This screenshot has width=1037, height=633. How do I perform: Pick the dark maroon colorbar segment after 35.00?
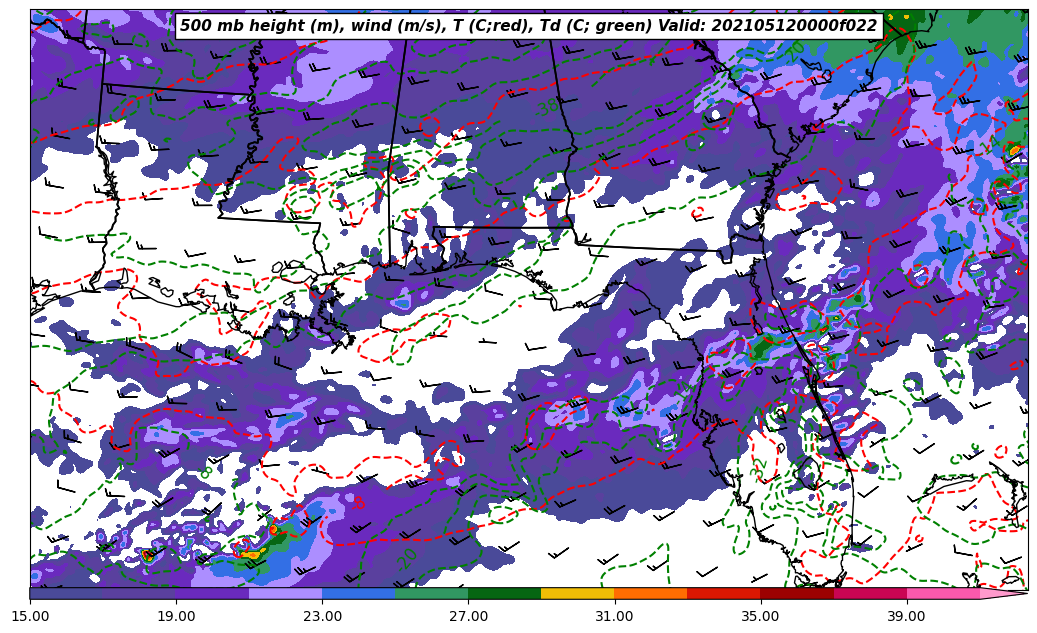pos(797,593)
